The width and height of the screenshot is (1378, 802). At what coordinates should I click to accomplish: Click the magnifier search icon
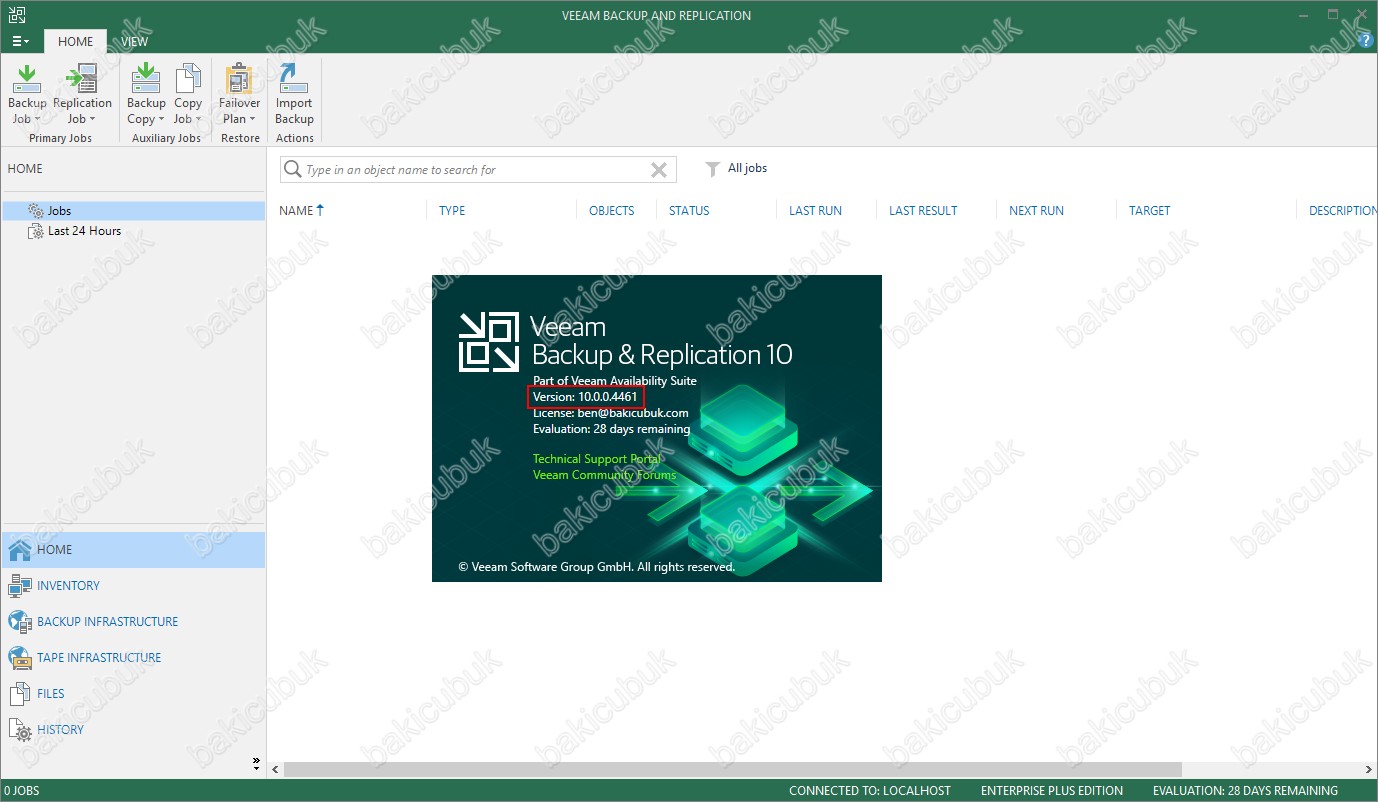[x=293, y=169]
